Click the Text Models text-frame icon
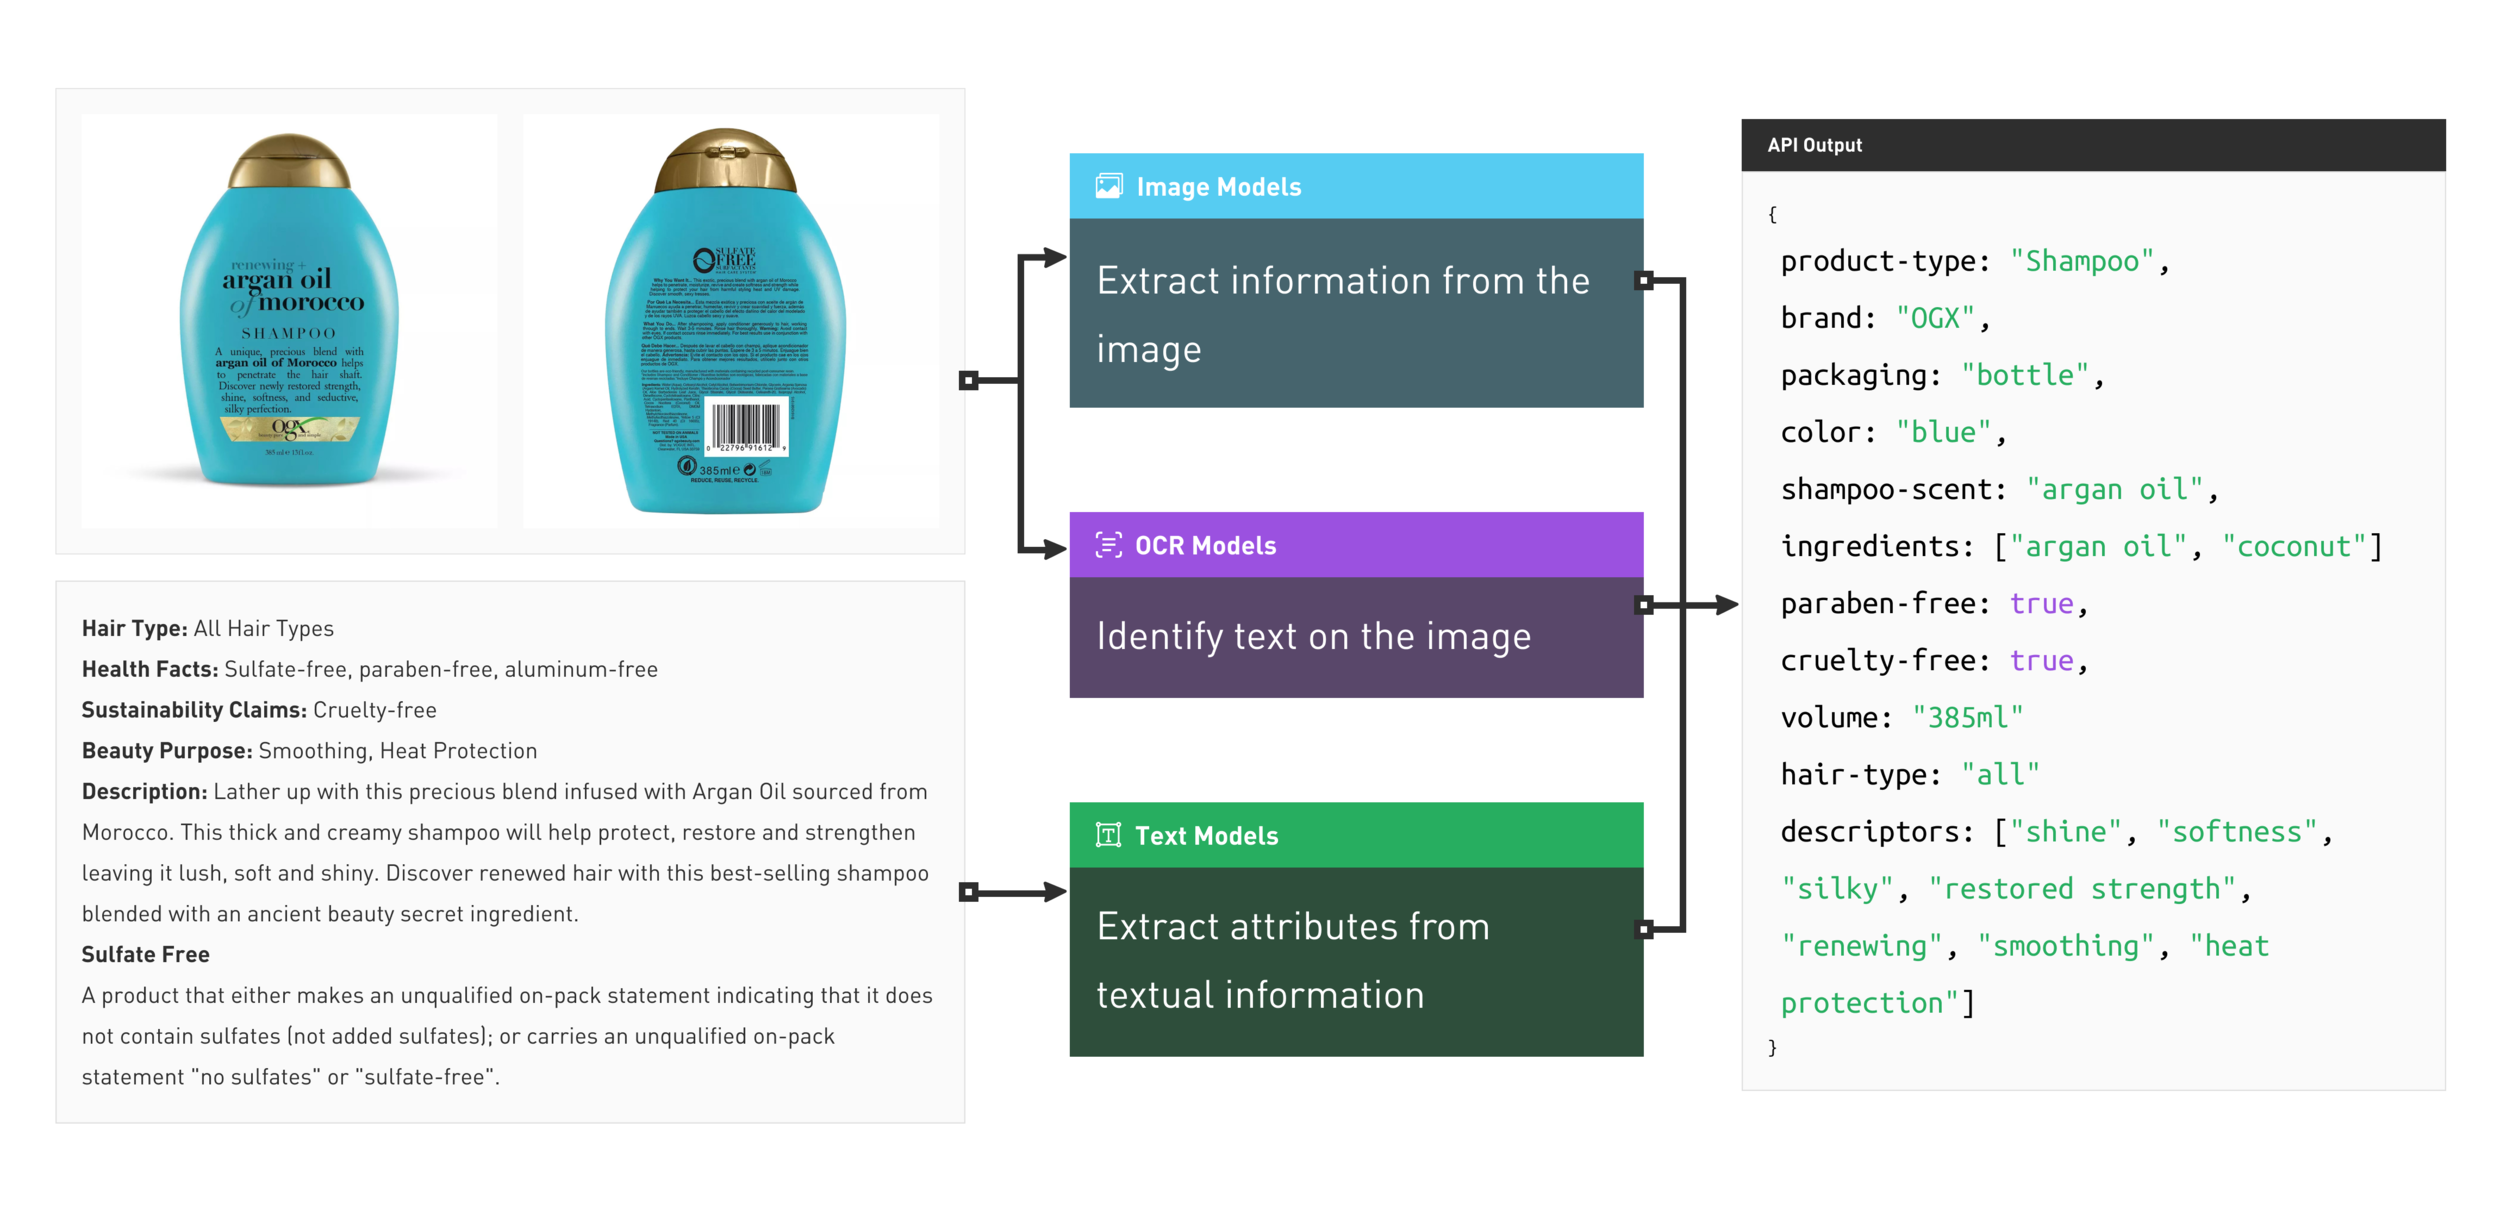2500x1210 pixels. (x=1108, y=835)
